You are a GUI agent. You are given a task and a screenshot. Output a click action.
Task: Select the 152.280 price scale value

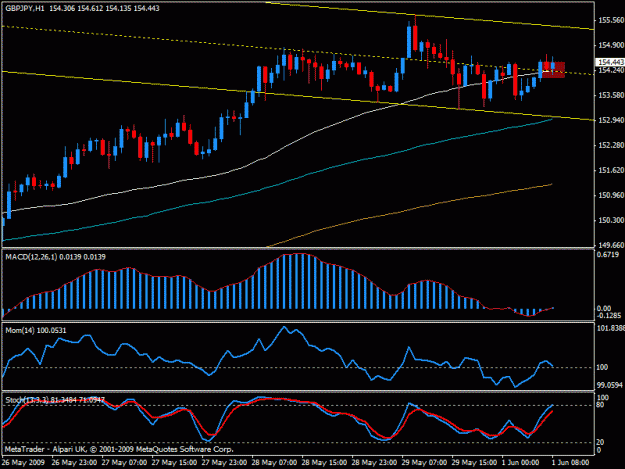[x=611, y=145]
